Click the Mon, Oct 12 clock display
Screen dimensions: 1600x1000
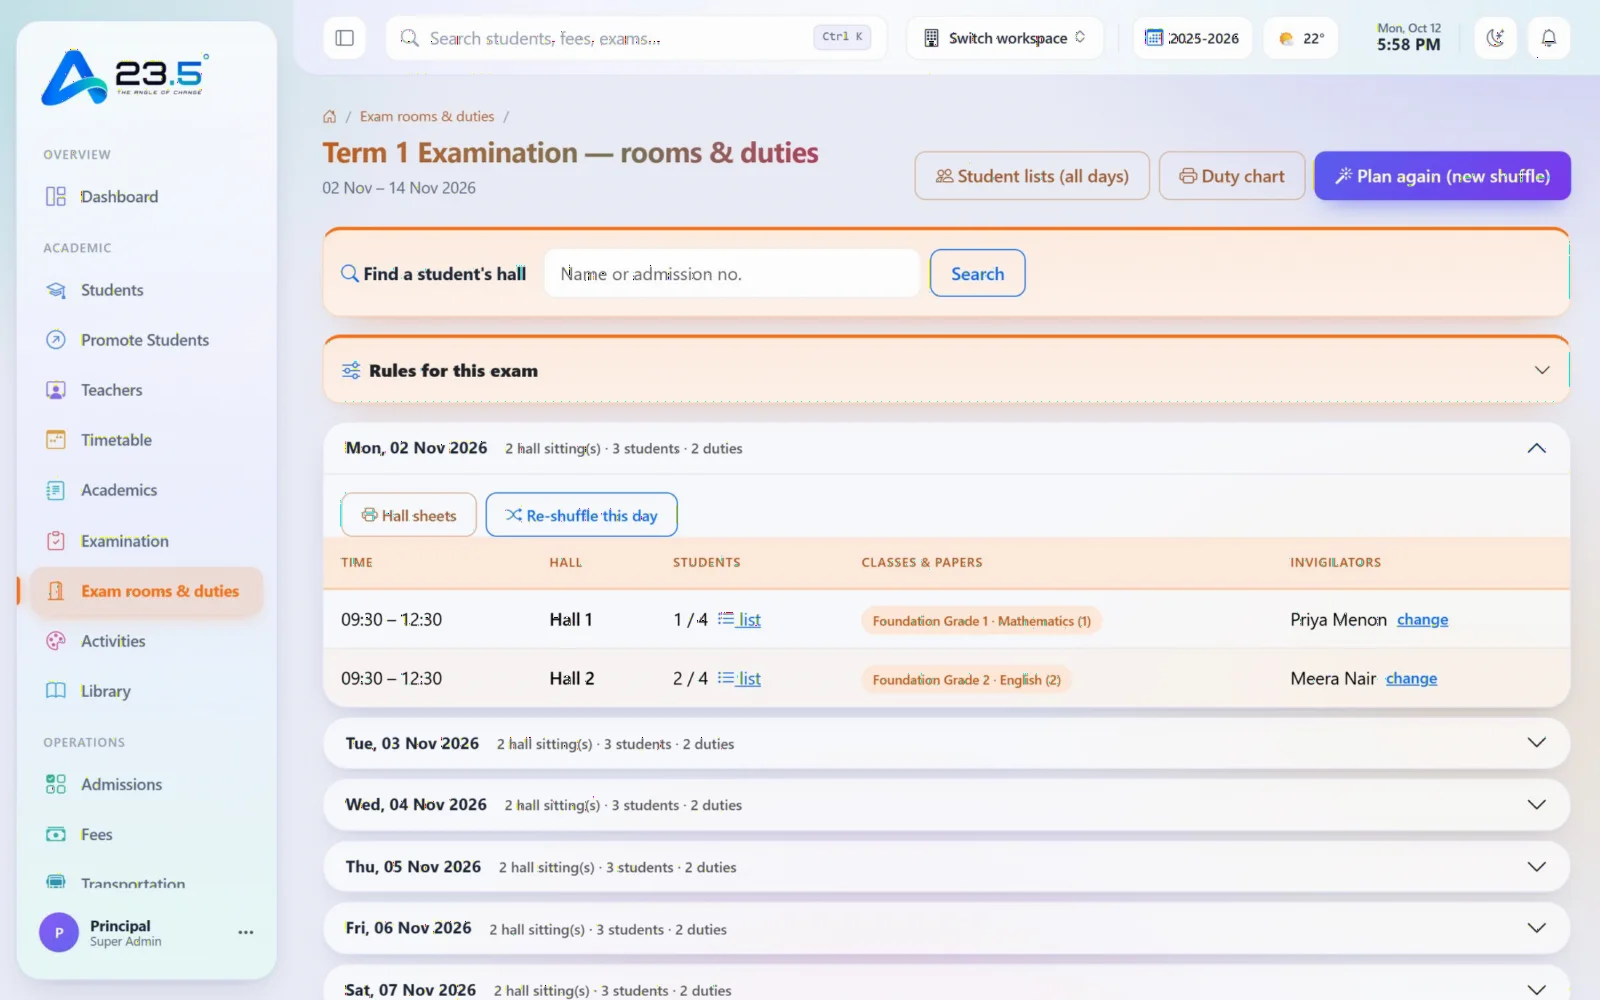coord(1408,38)
